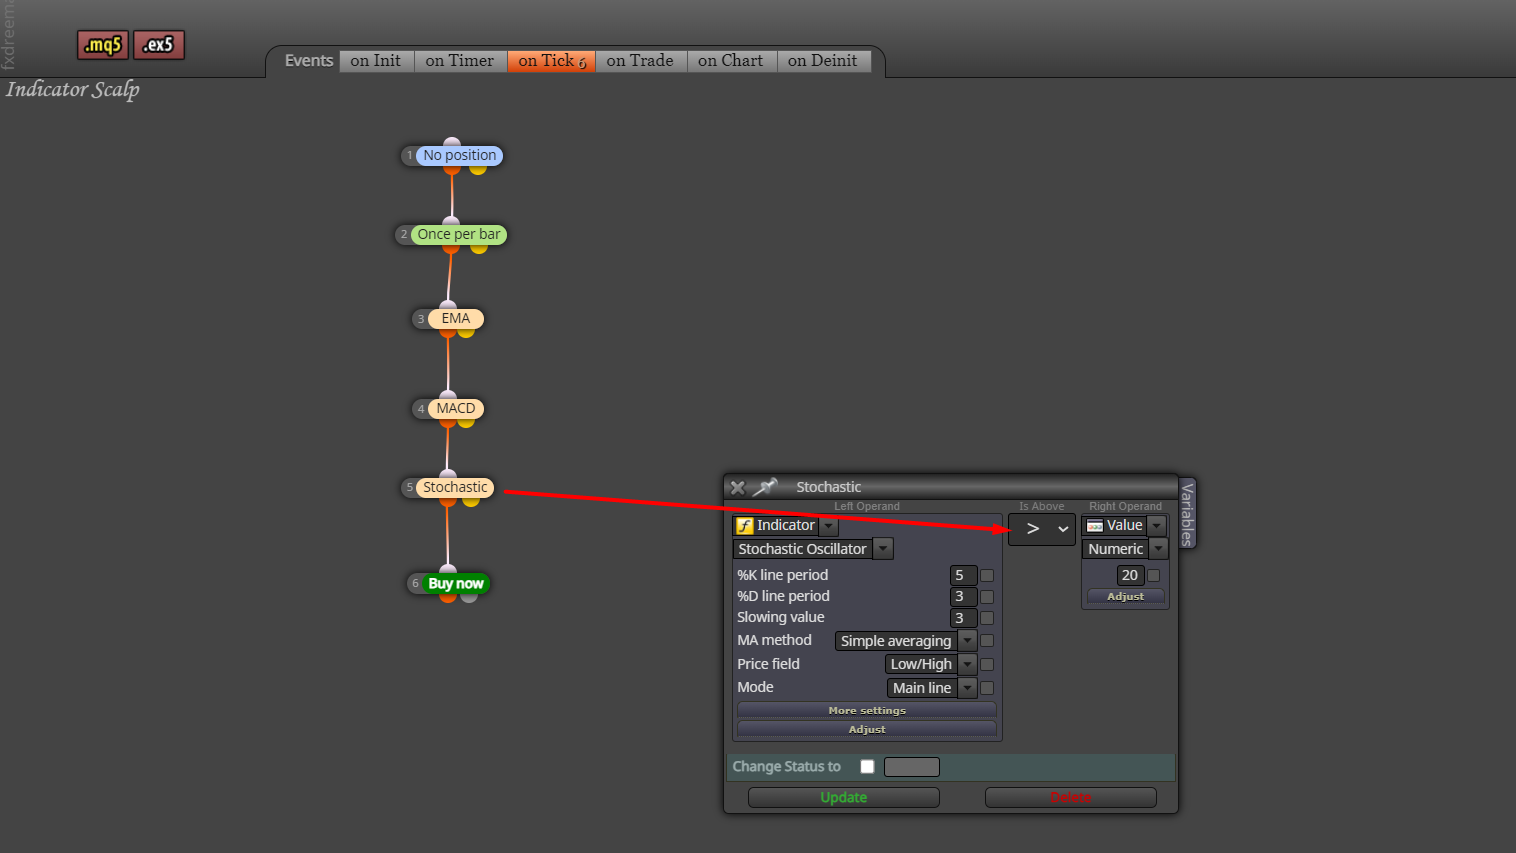Switch to the on Trade event tab
Screen dimensions: 1516x853
640,61
